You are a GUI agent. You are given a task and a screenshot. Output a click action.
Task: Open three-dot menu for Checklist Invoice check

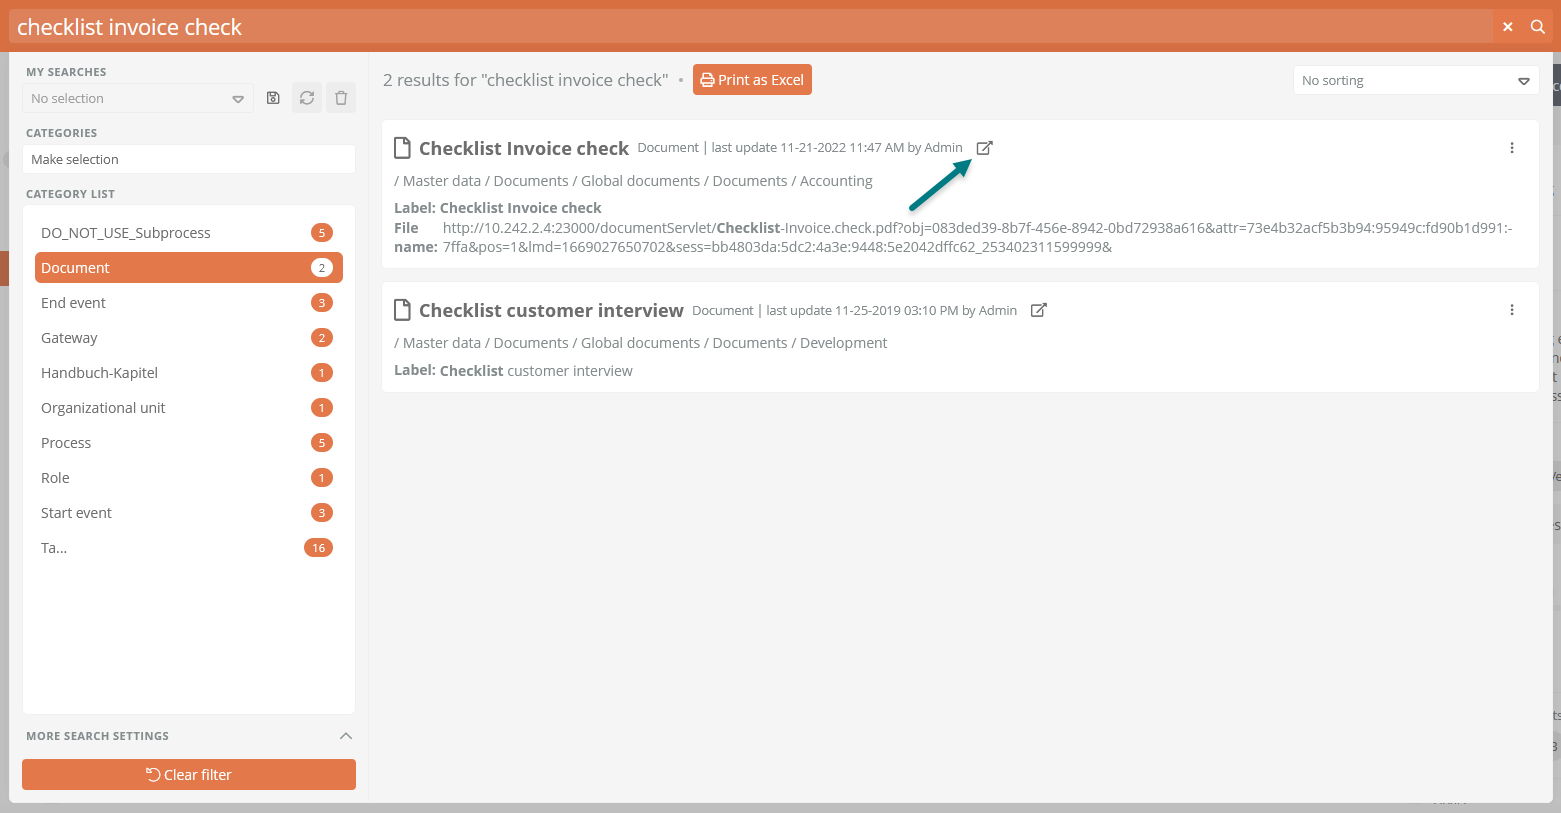(1511, 148)
